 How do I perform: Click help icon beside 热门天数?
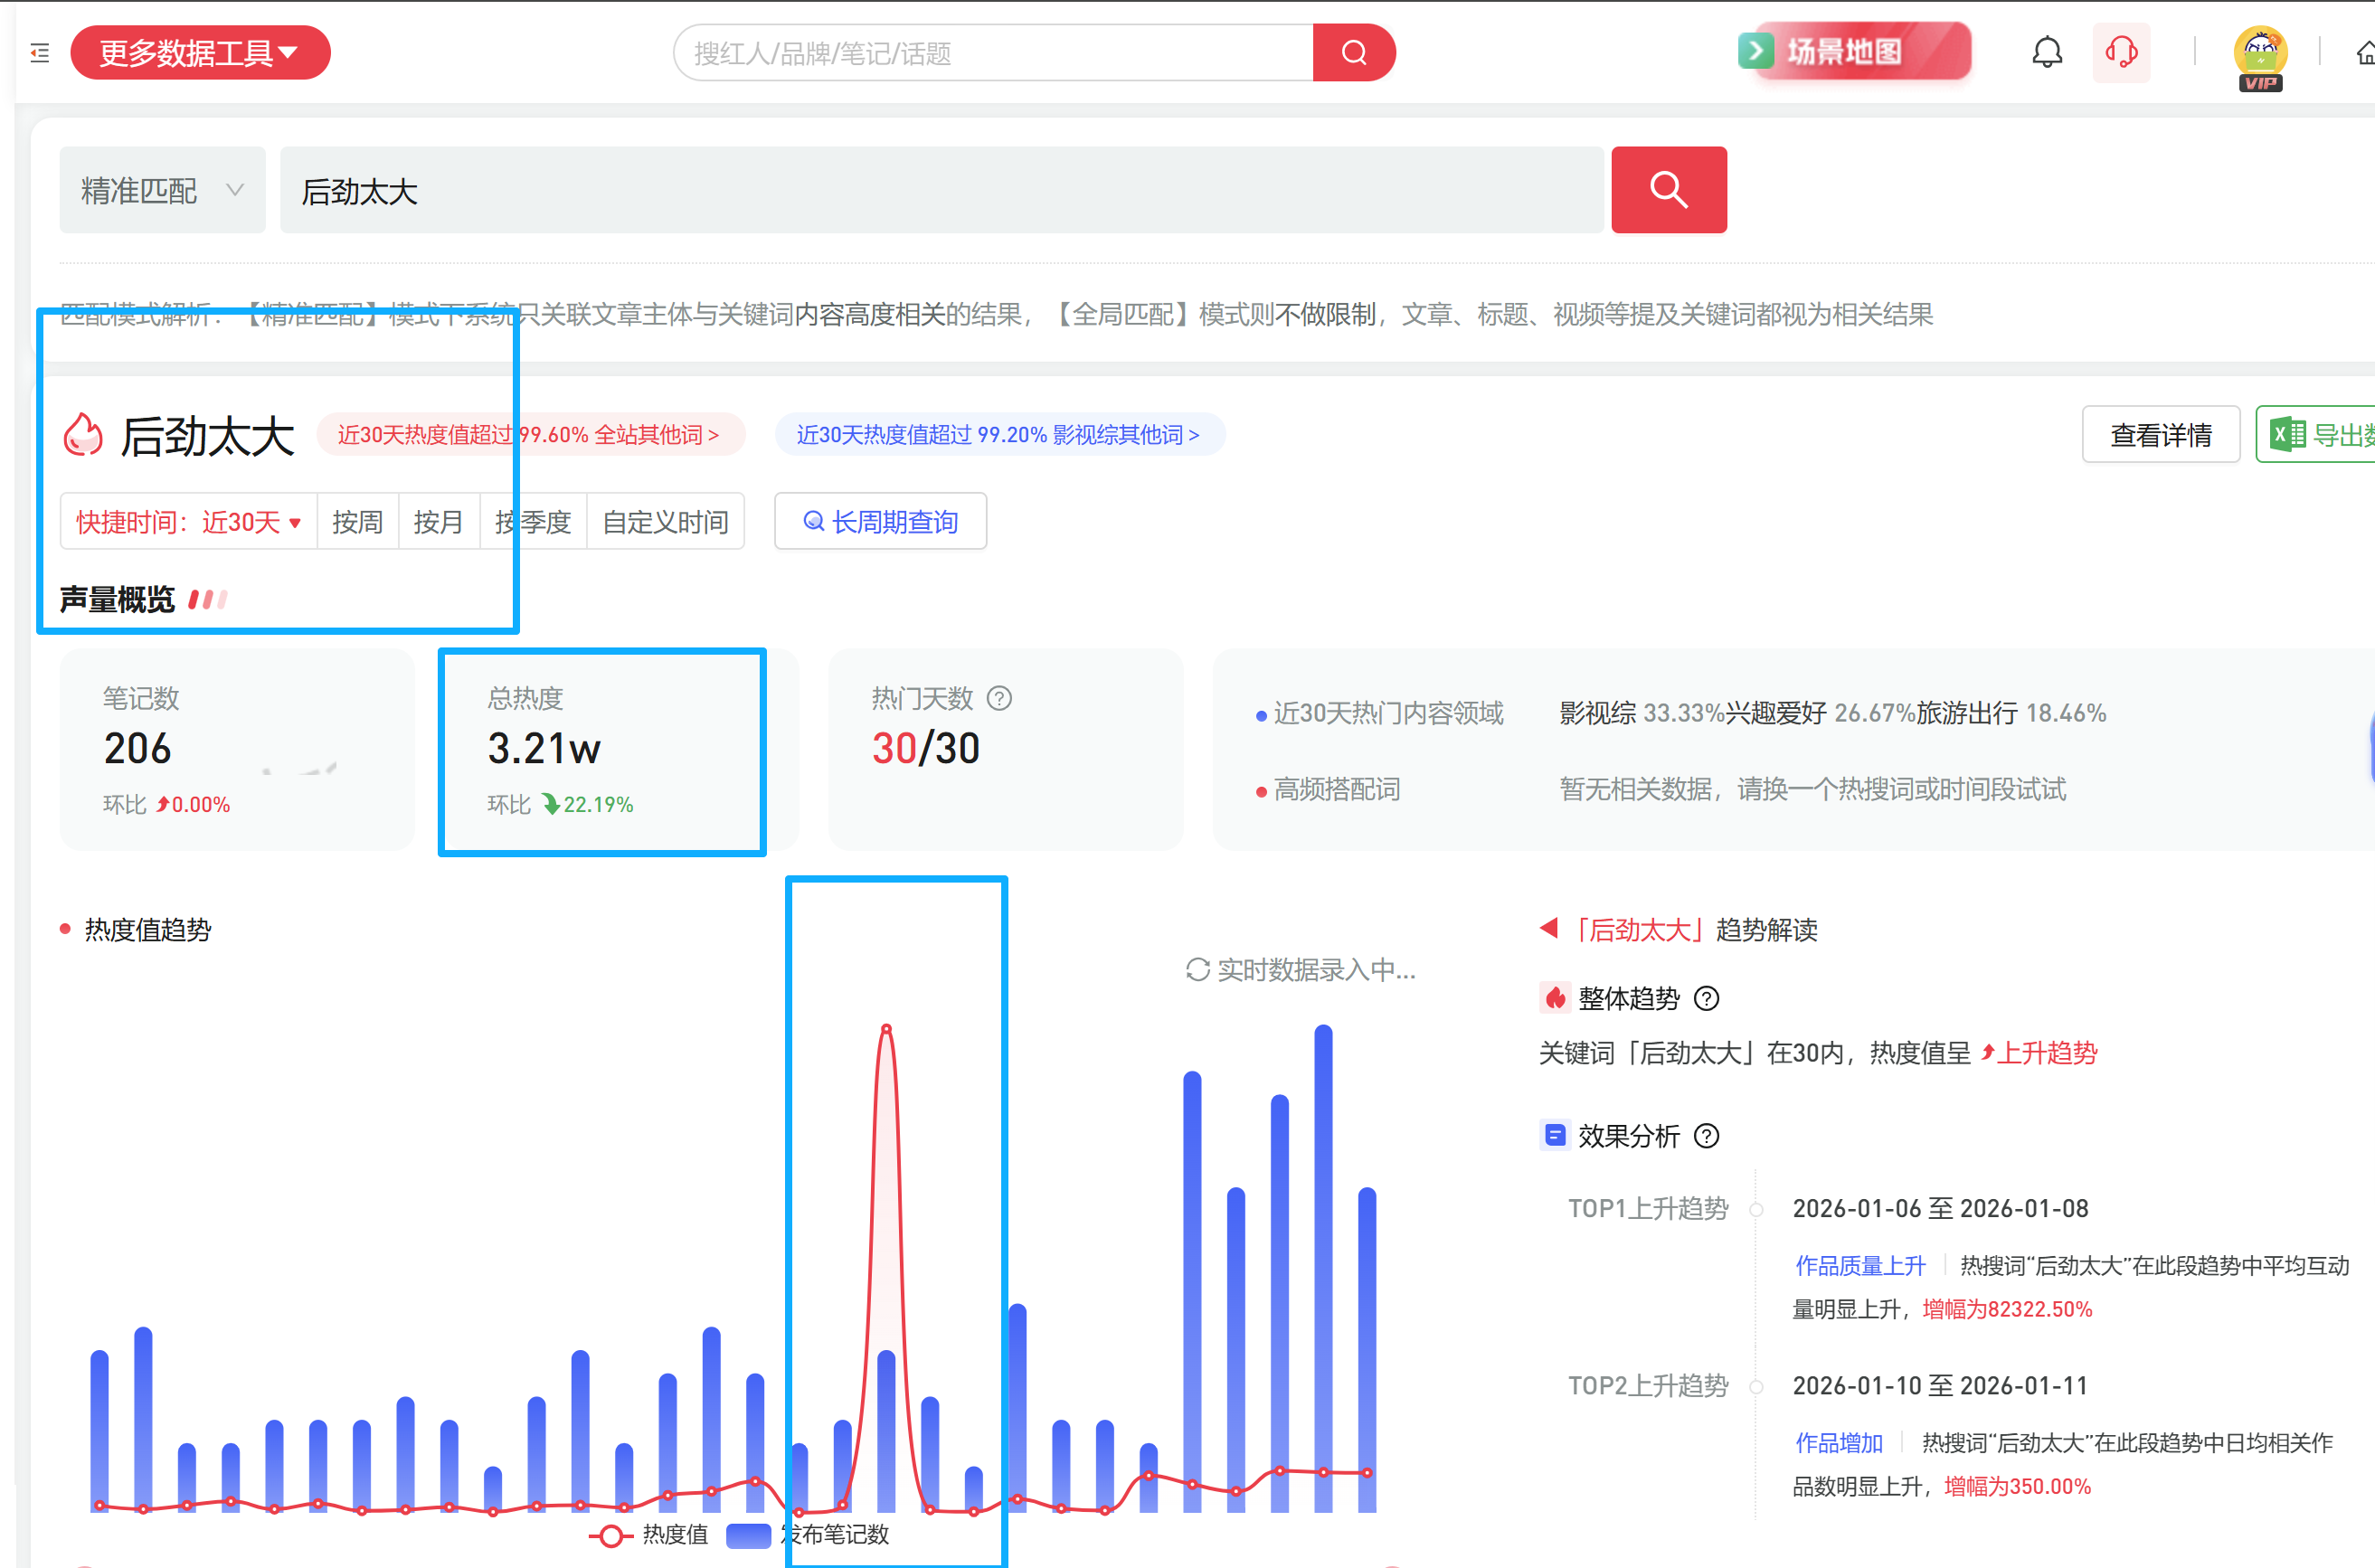click(999, 698)
